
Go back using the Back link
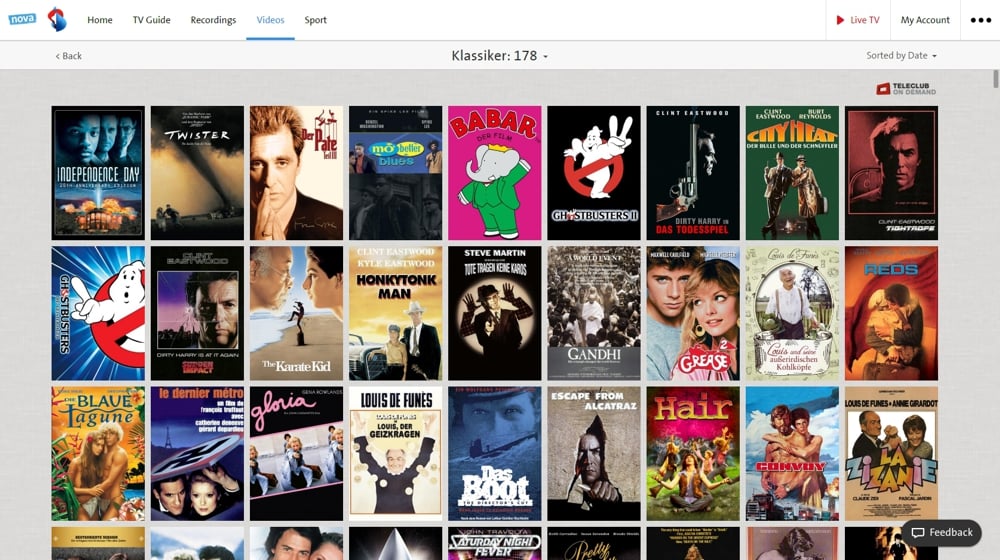tap(68, 56)
